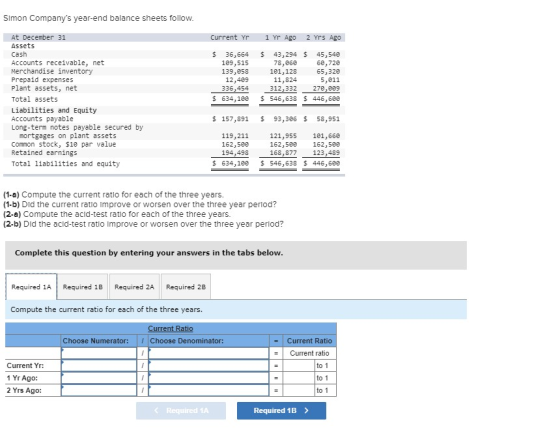This screenshot has width=560, height=443.
Task: Select the 2 Yrs Ago denominator field
Action: pos(209,390)
